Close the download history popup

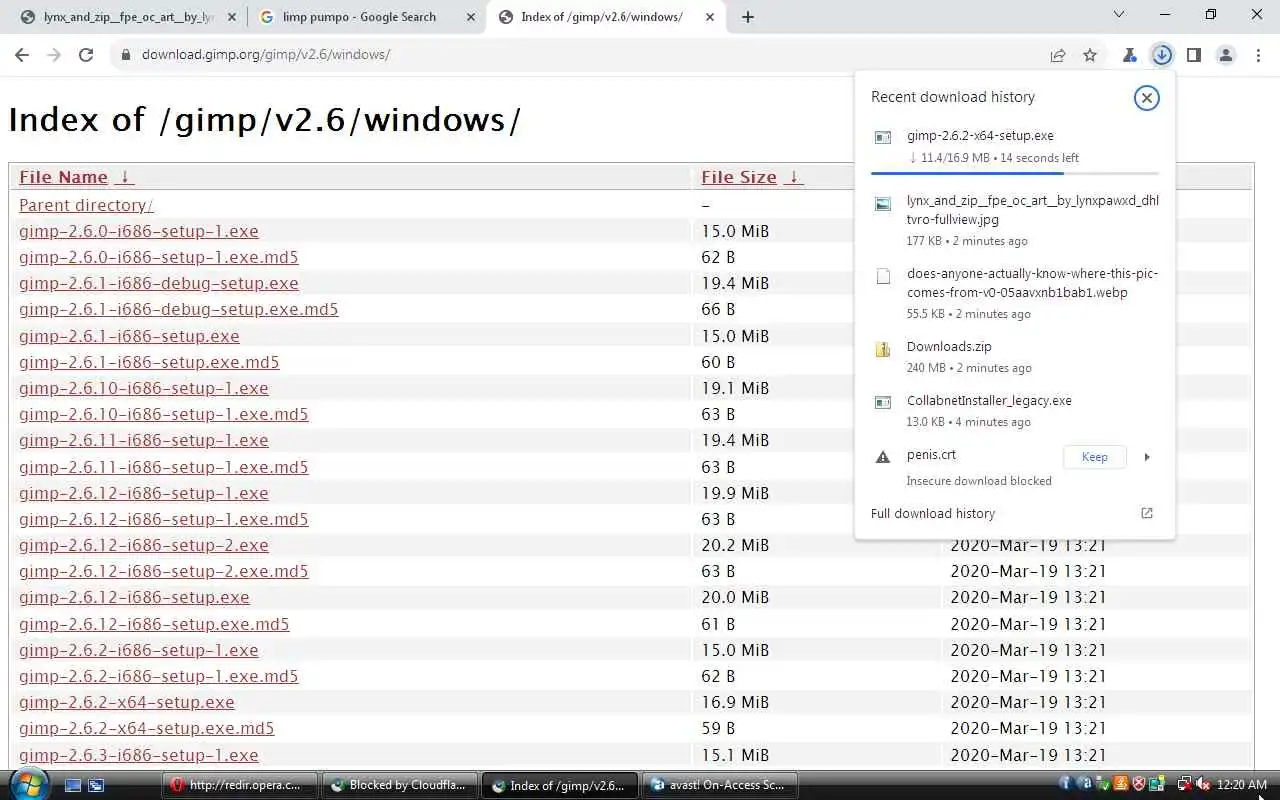click(x=1146, y=97)
